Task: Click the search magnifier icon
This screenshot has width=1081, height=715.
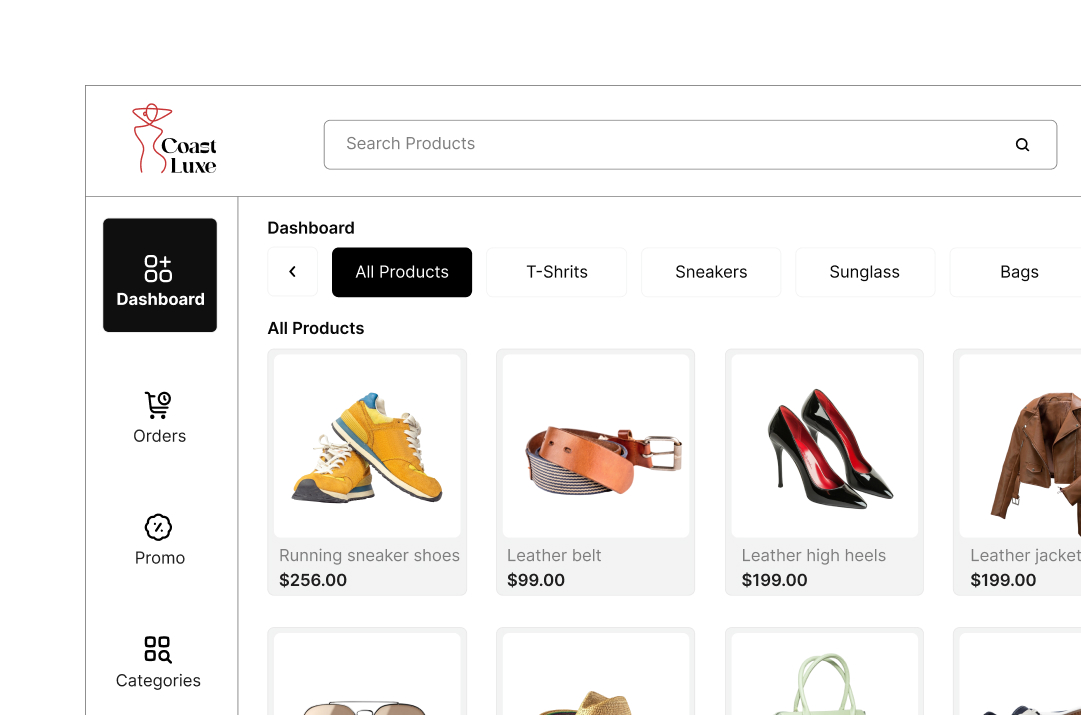Action: (x=1022, y=145)
